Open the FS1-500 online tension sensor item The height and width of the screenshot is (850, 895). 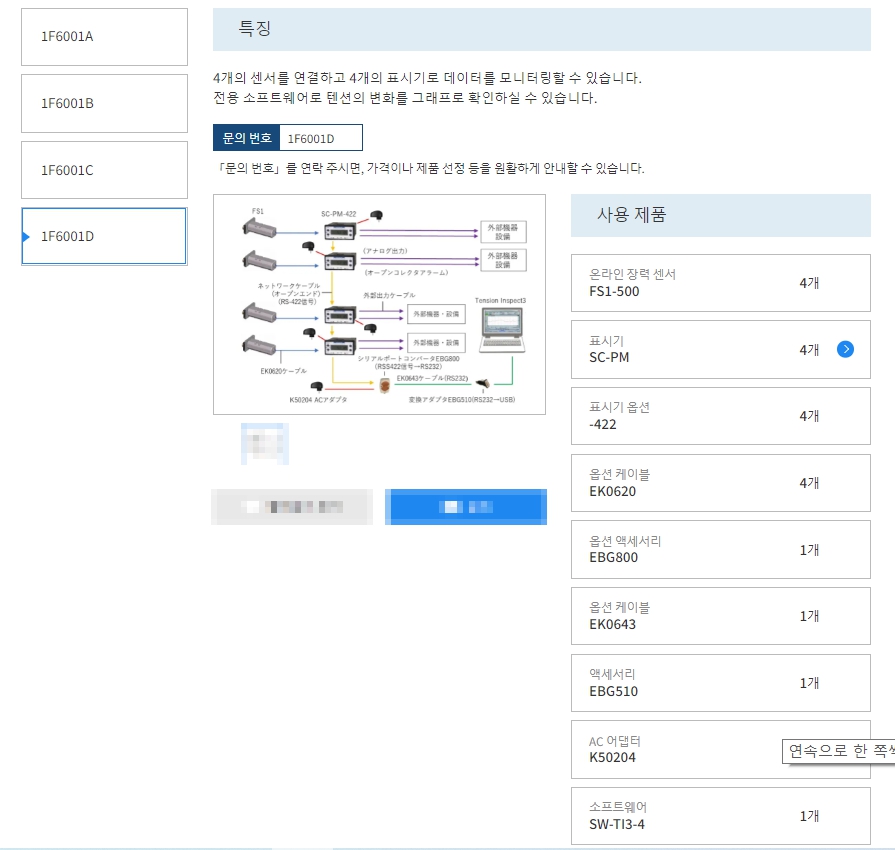pos(720,283)
